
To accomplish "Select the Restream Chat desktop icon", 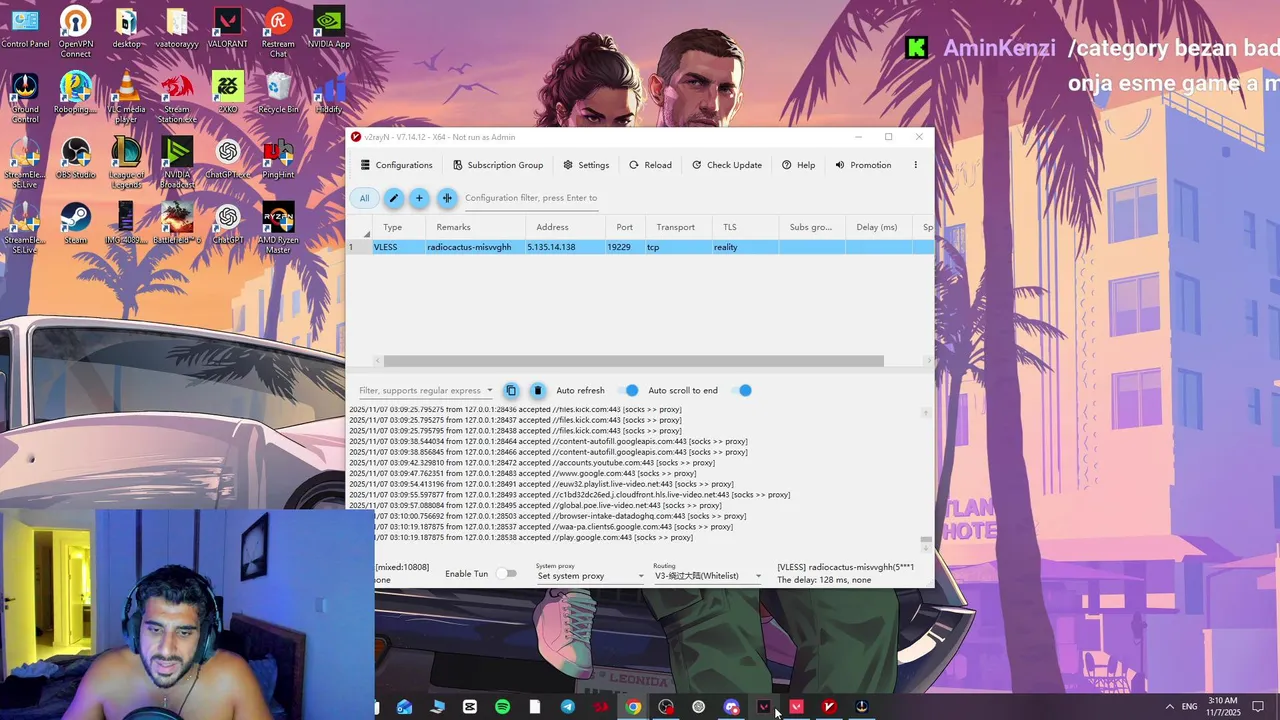I will coord(278,33).
